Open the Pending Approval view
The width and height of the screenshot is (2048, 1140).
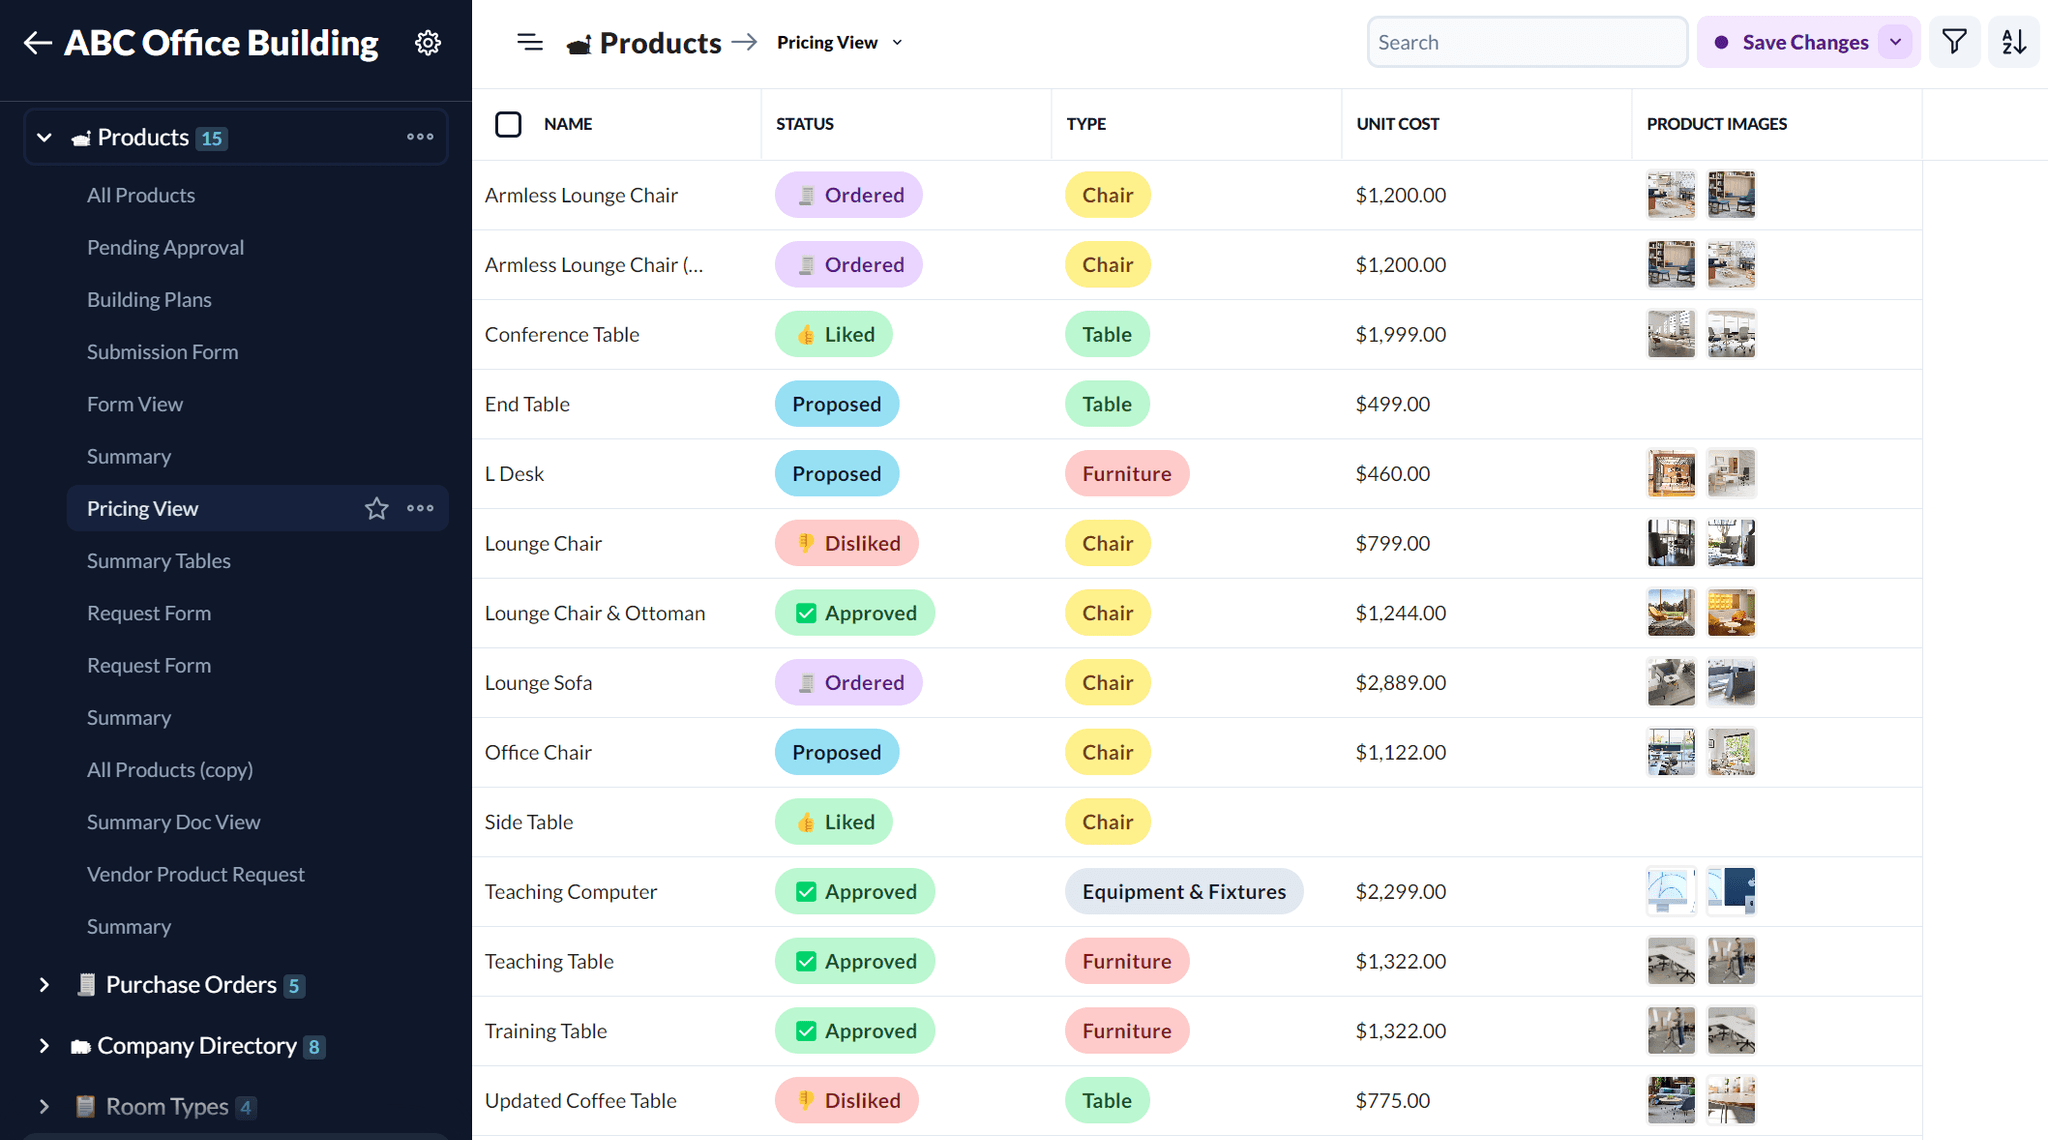coord(165,247)
